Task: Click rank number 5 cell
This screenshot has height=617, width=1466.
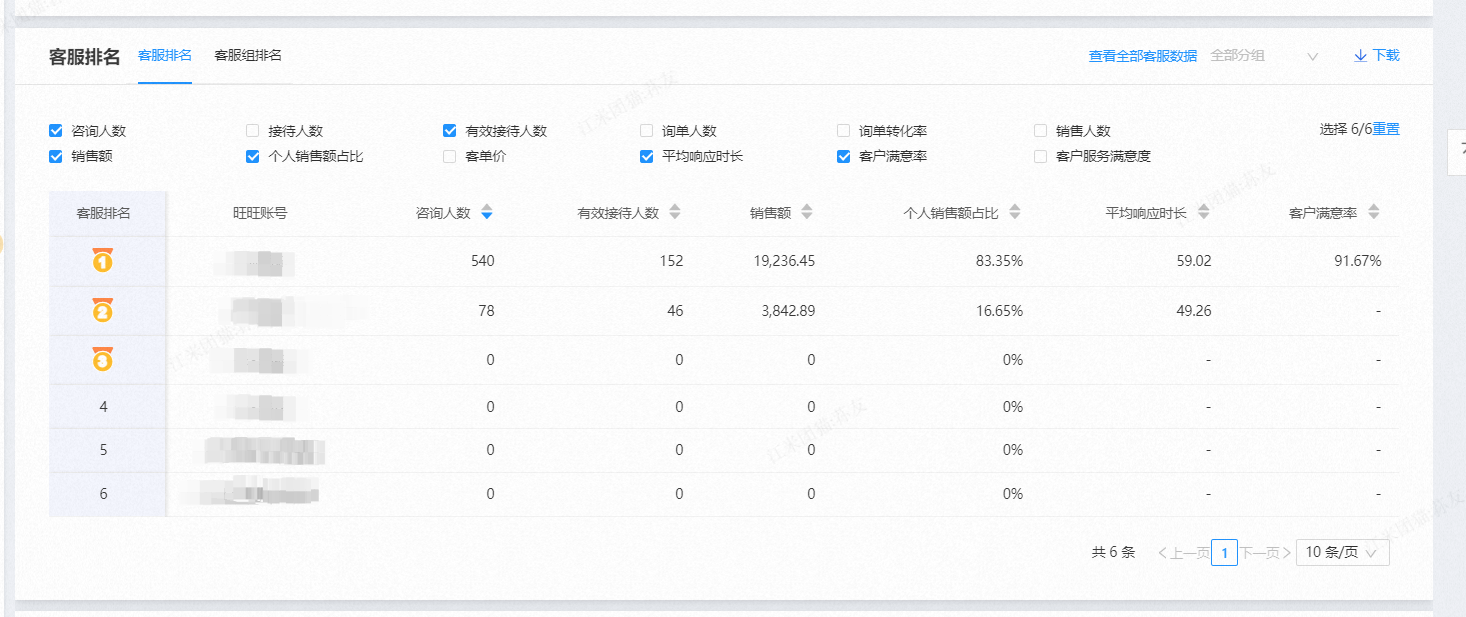Action: [x=104, y=450]
